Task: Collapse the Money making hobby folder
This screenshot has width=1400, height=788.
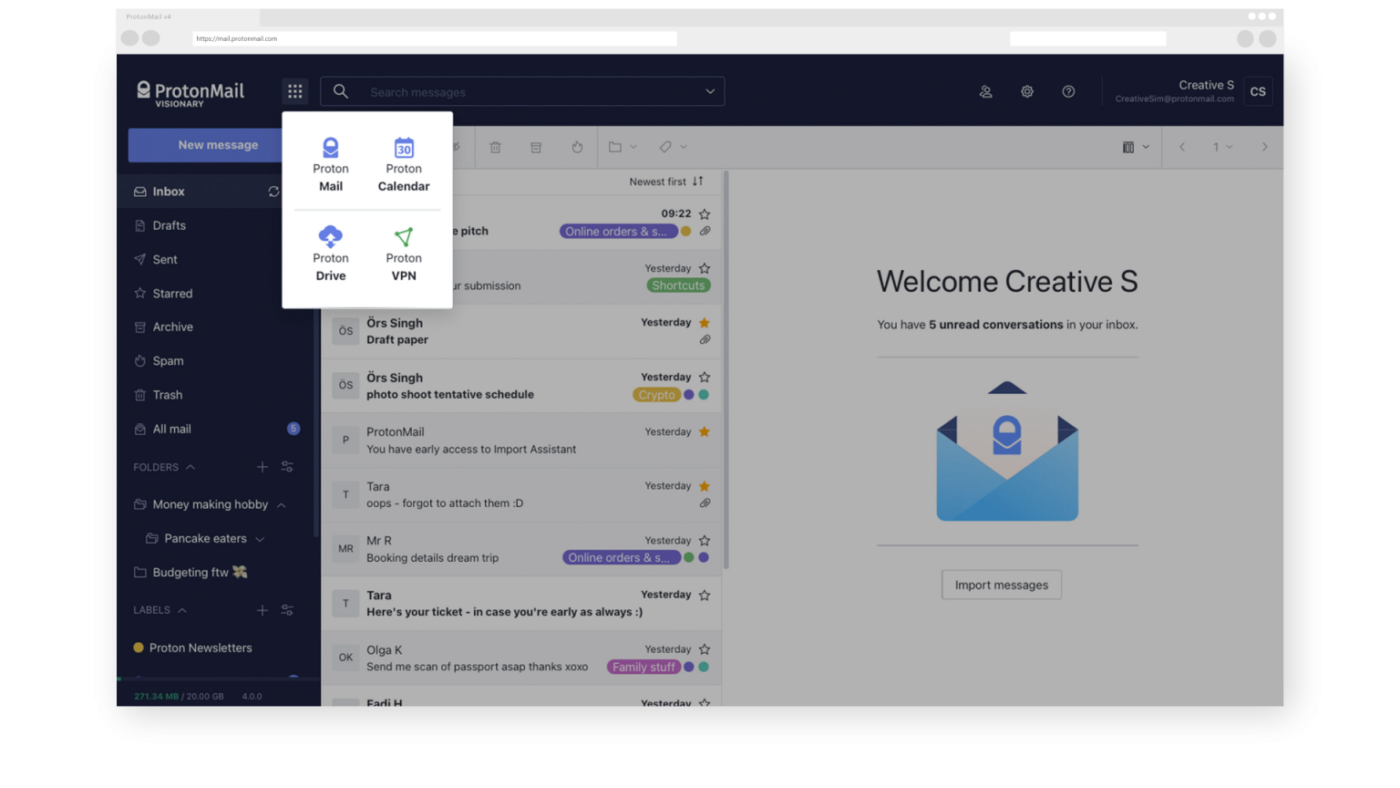Action: point(281,505)
